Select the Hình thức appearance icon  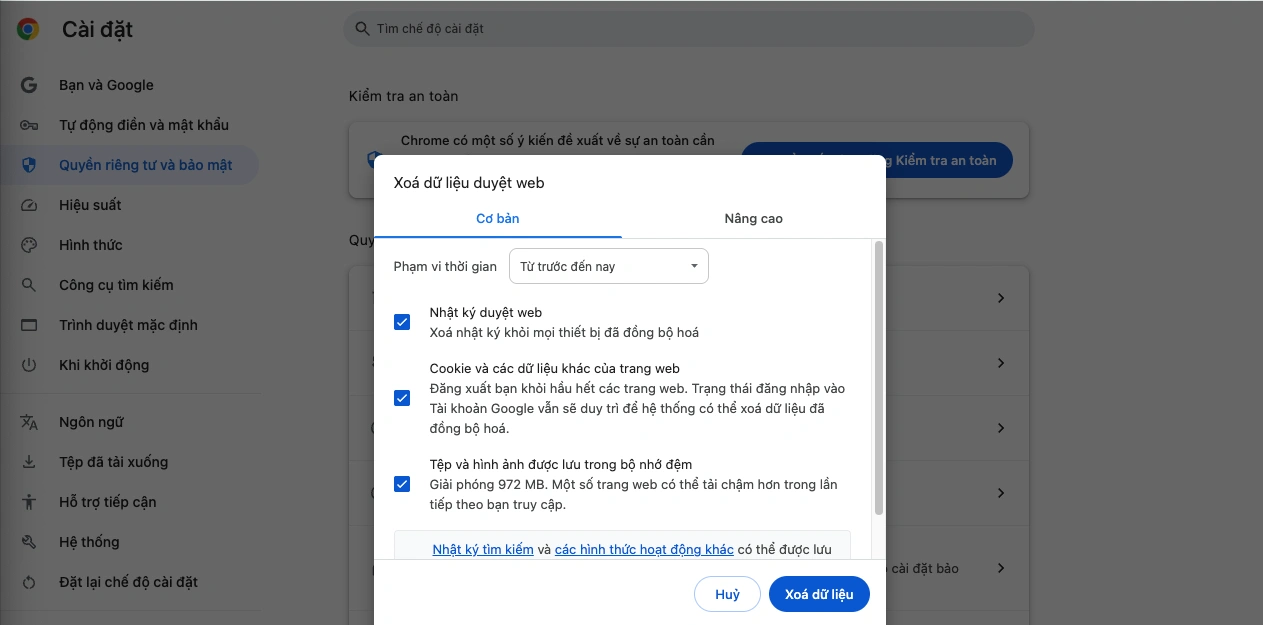tap(28, 245)
